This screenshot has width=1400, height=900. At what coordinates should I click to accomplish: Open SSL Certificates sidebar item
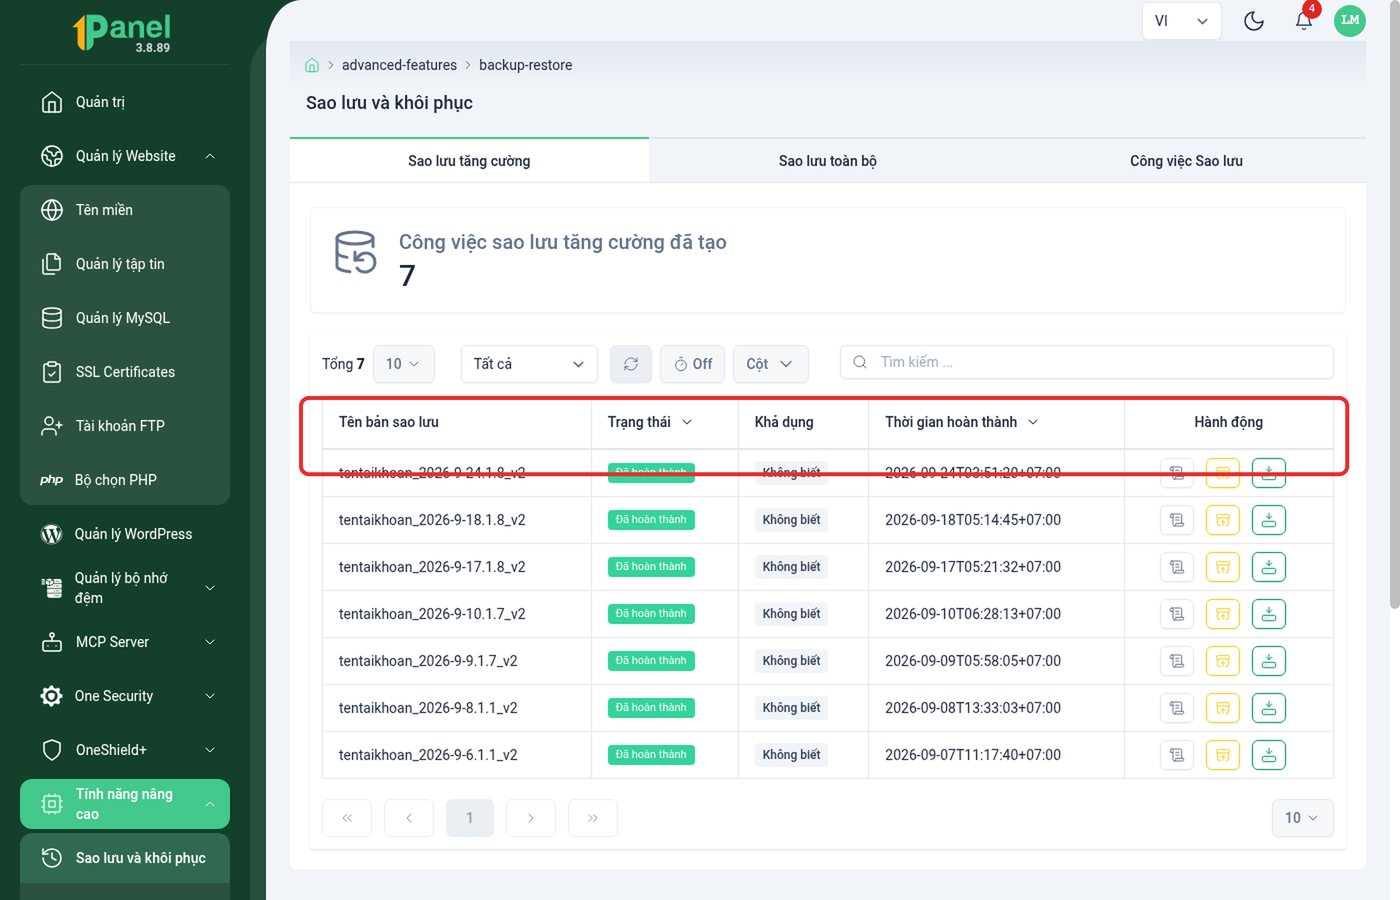pos(125,372)
